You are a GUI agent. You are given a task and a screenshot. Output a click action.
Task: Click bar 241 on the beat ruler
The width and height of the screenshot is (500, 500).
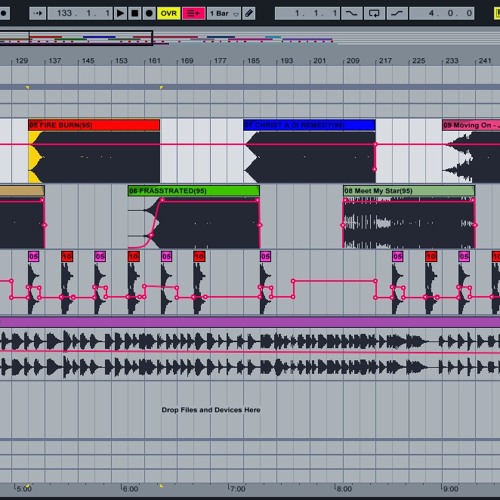pyautogui.click(x=485, y=61)
